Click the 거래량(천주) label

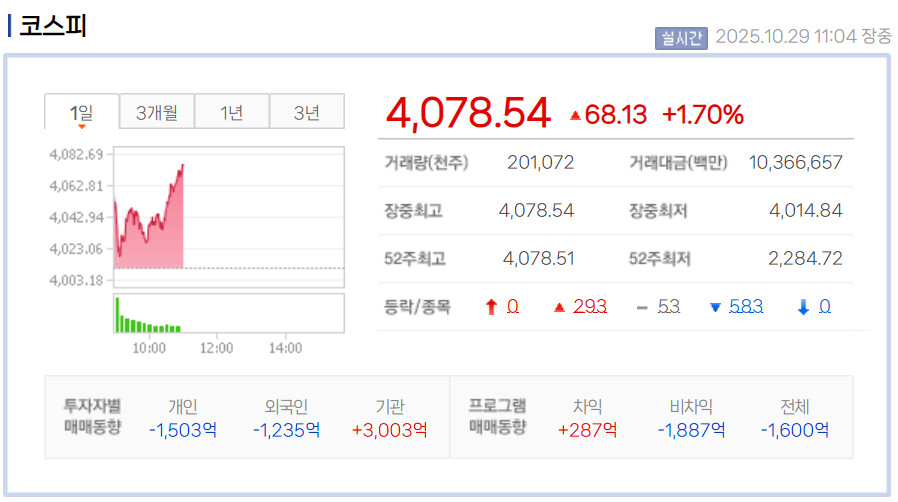click(426, 163)
